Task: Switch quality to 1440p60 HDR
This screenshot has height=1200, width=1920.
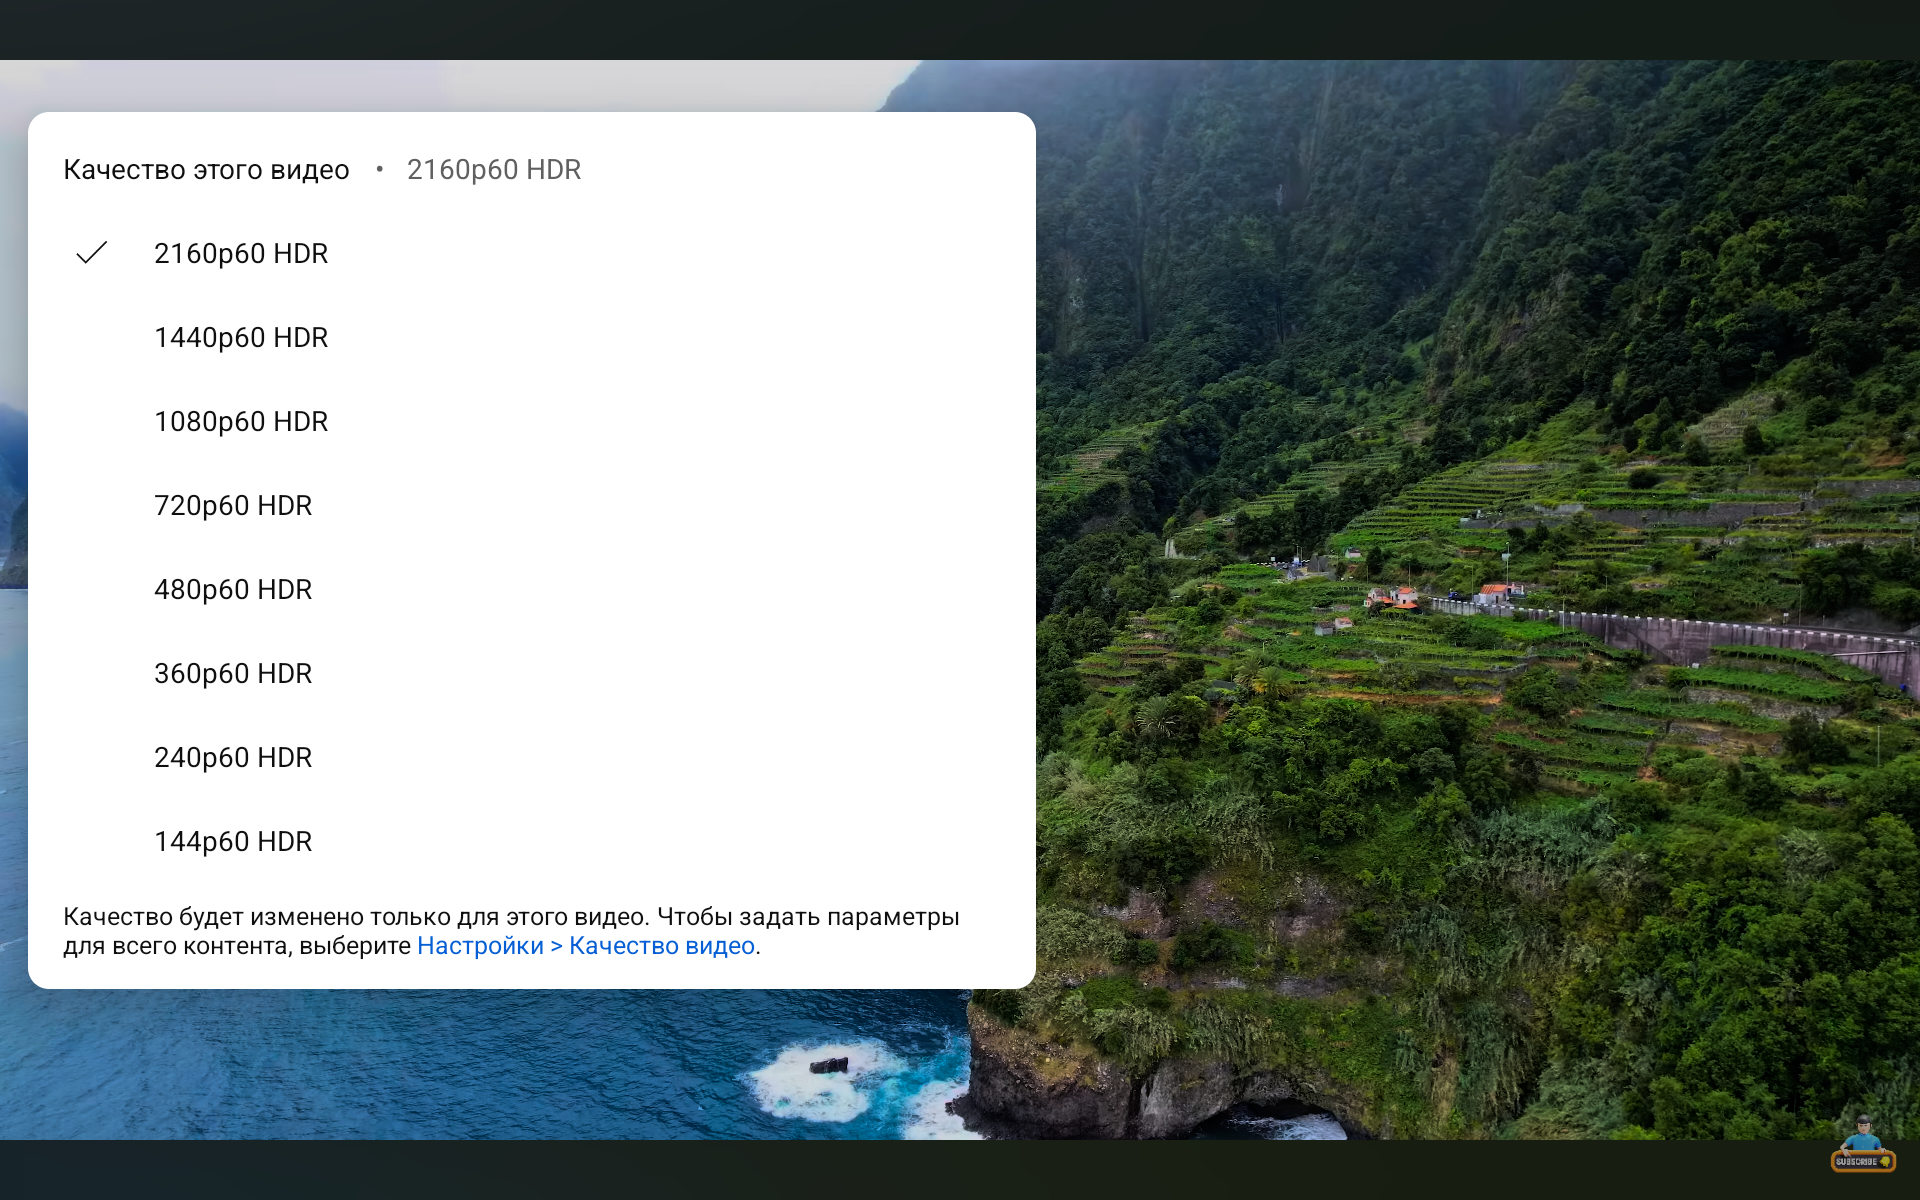Action: click(531, 338)
